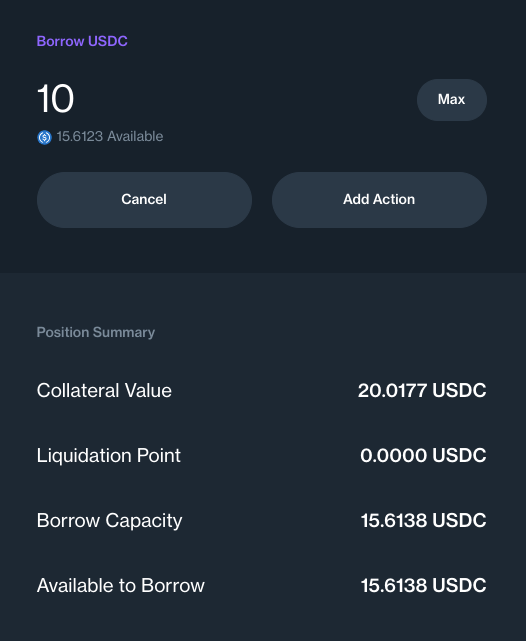This screenshot has width=526, height=641.
Task: Click the Max button
Action: point(452,100)
